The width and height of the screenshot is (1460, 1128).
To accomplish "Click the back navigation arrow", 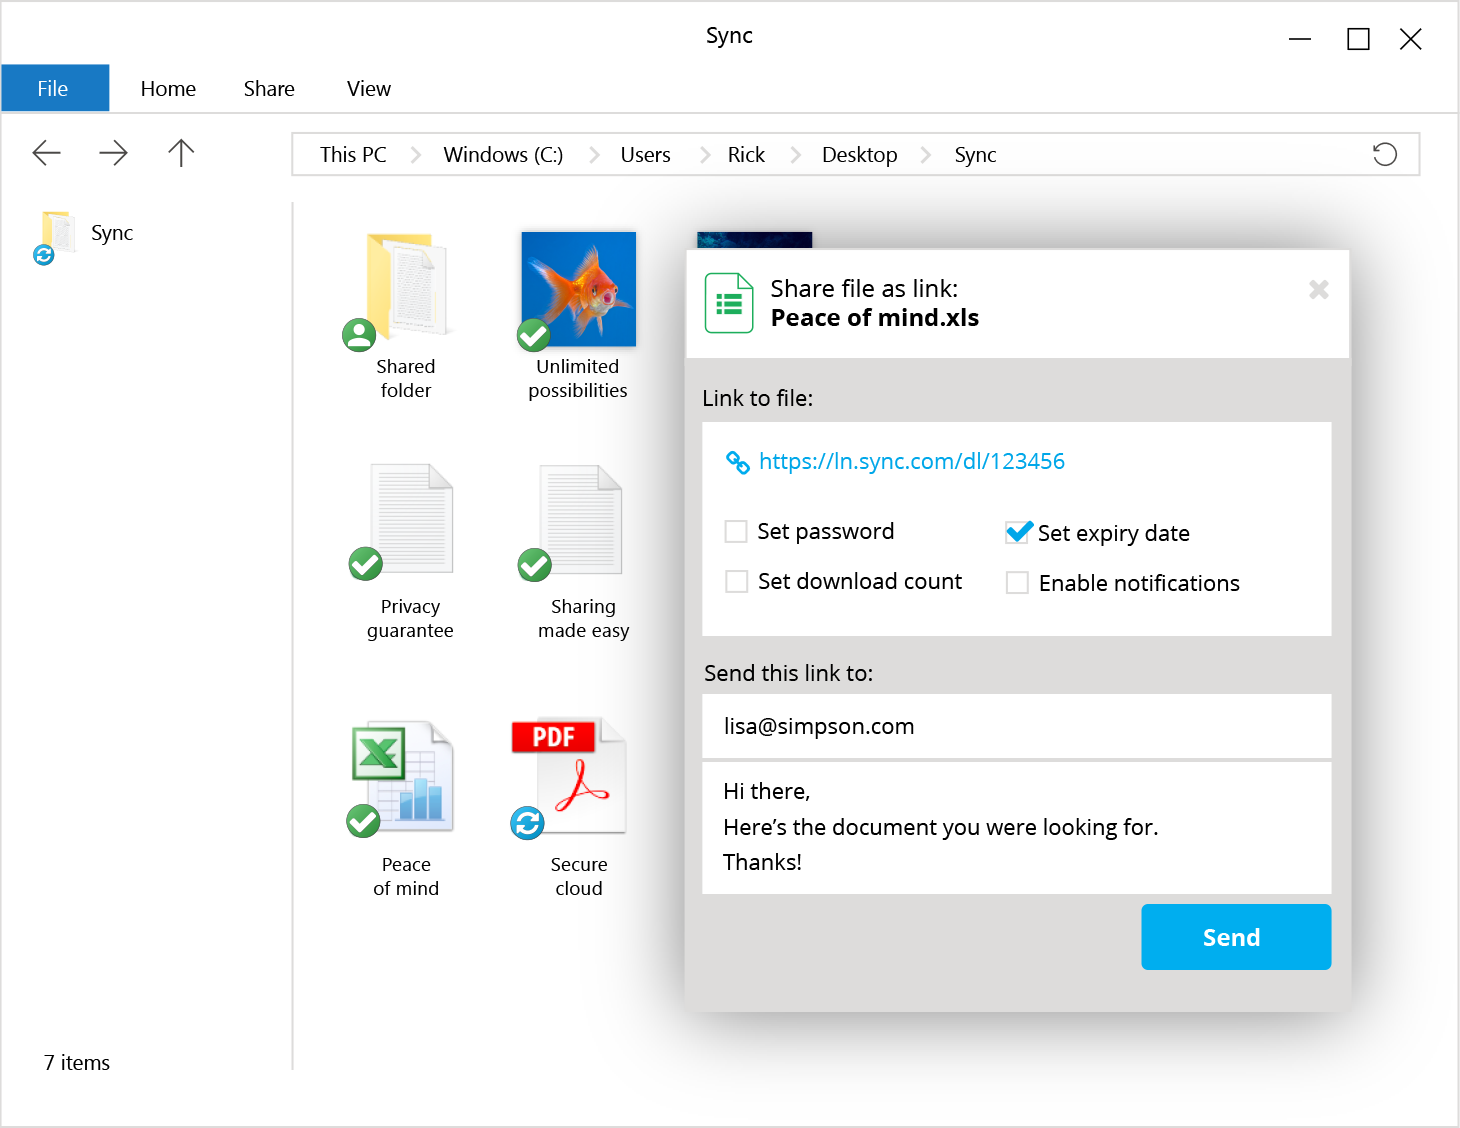I will [47, 153].
